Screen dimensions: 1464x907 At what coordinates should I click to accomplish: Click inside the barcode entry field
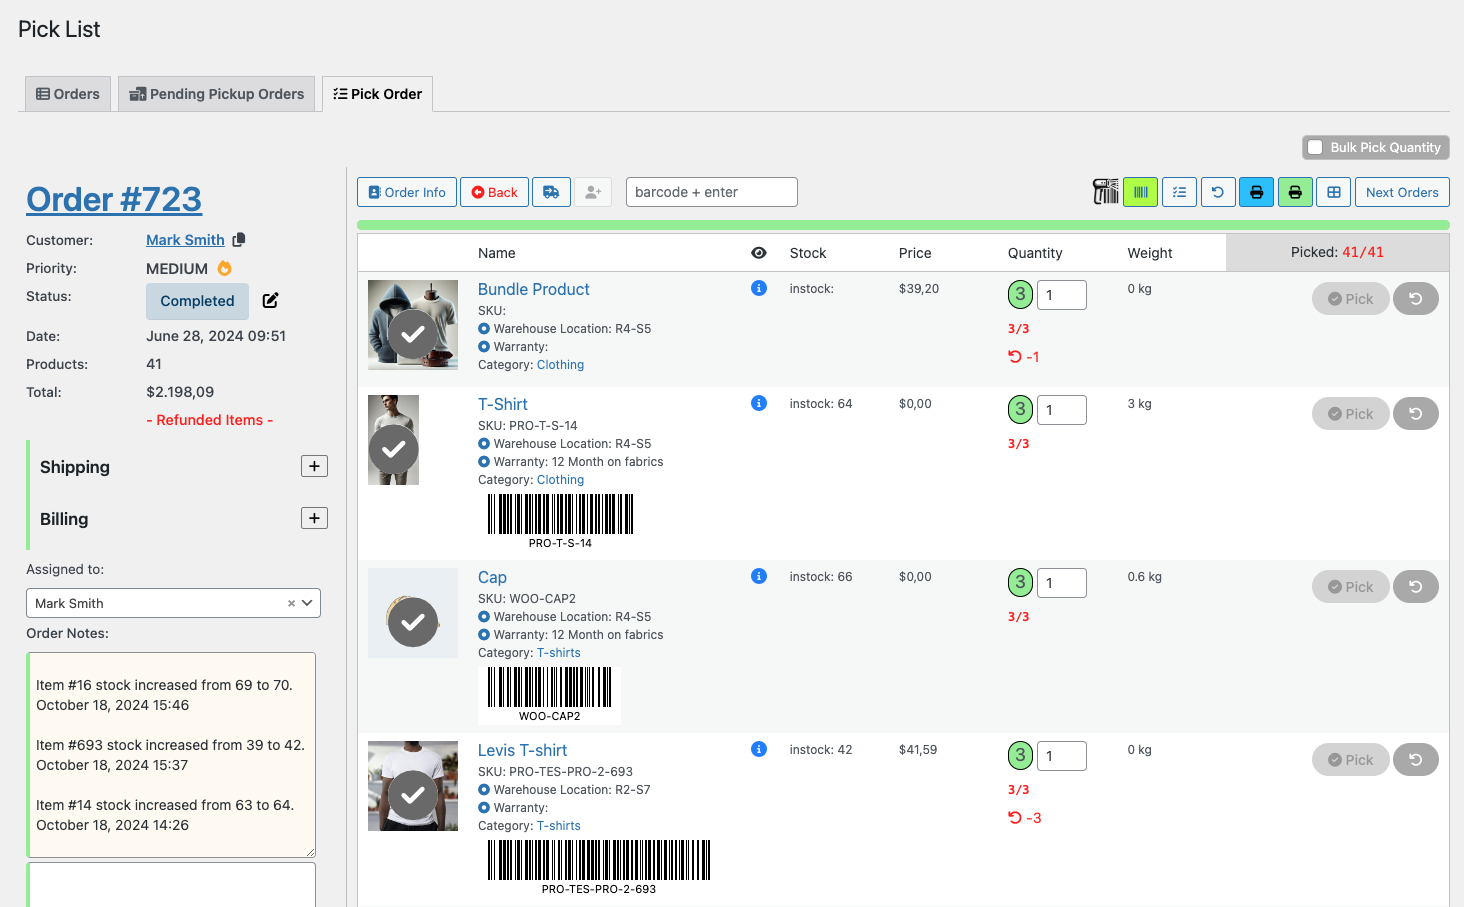711,191
